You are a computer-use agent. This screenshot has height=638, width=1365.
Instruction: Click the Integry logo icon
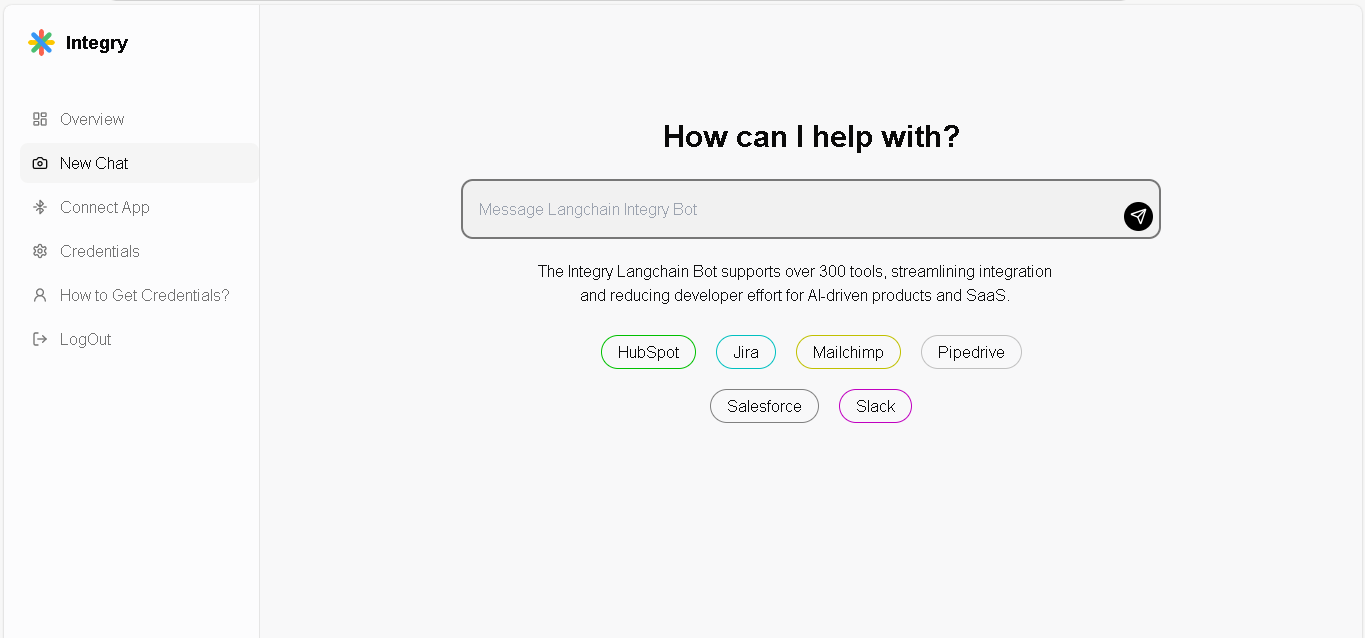click(x=40, y=42)
